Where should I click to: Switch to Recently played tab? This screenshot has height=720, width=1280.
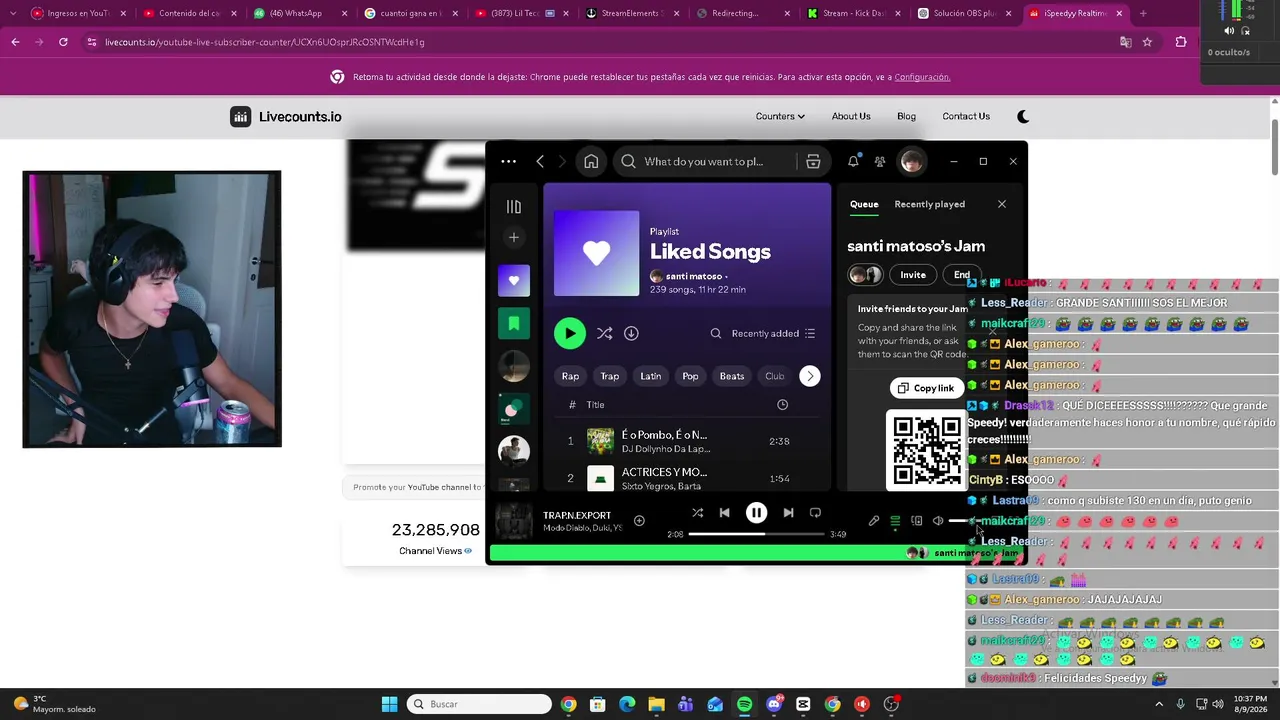[929, 204]
